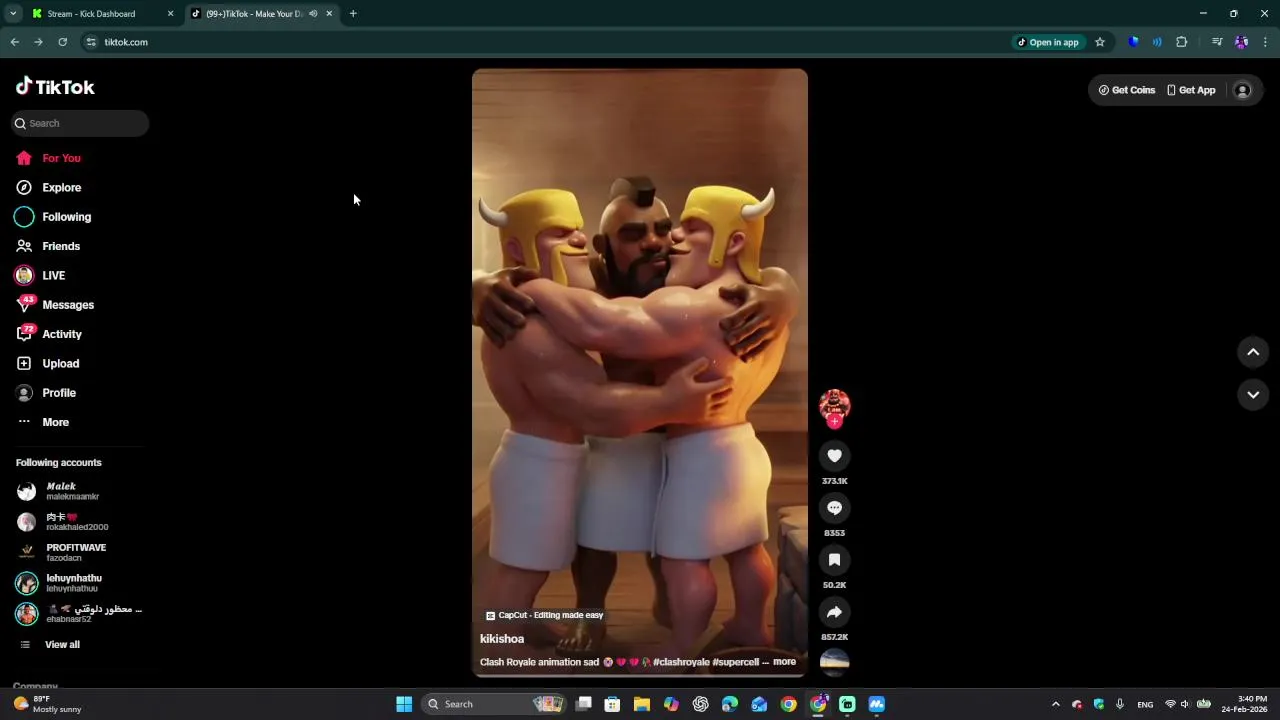This screenshot has height=720, width=1280.
Task: Open the Chrome three-dot menu
Action: [x=1265, y=42]
